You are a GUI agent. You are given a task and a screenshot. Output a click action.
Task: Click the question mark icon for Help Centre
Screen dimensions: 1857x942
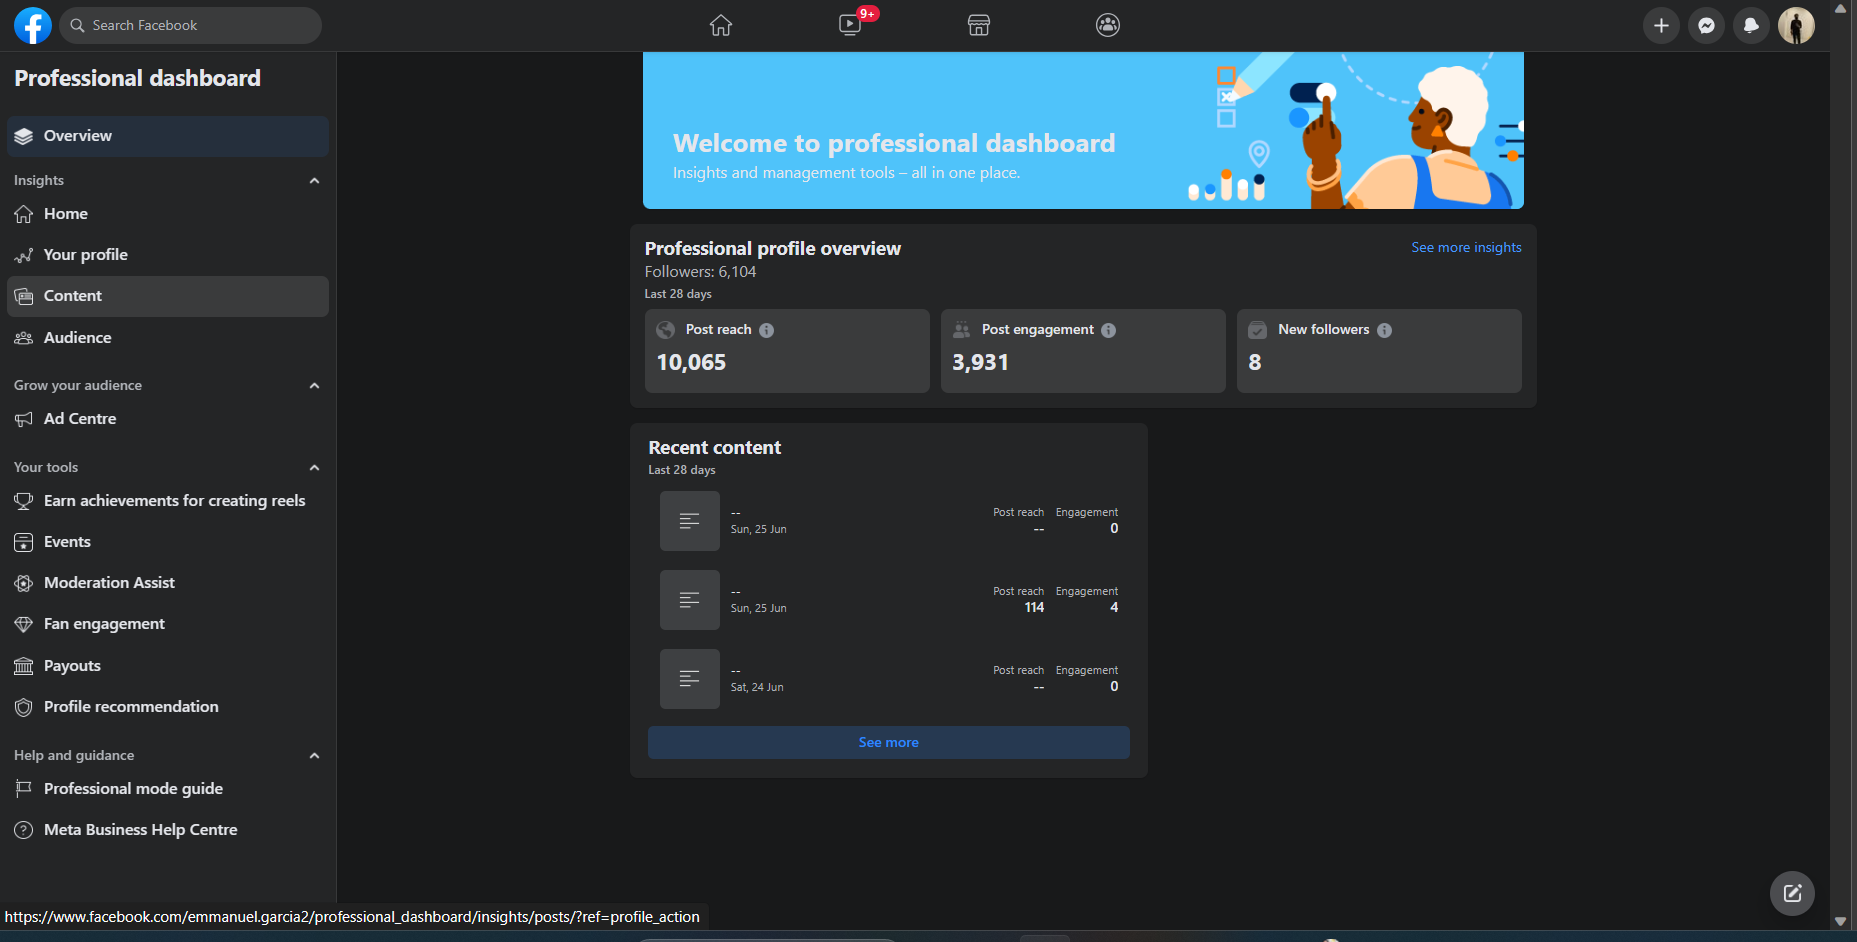point(24,830)
